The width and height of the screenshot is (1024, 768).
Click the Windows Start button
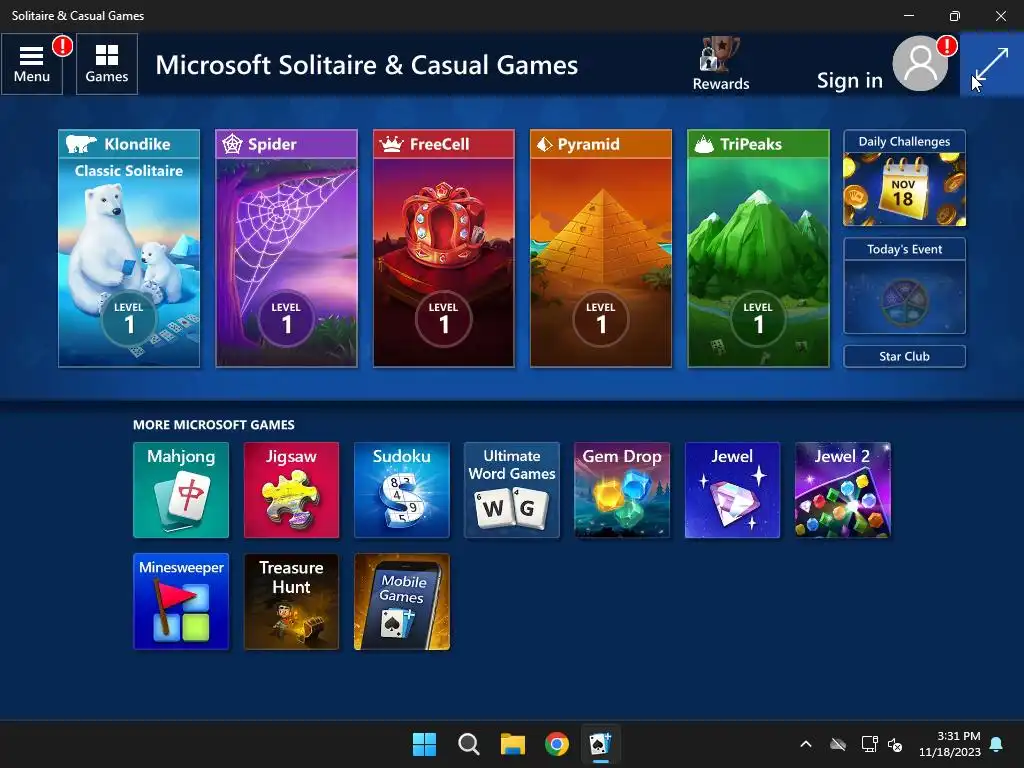click(x=424, y=744)
